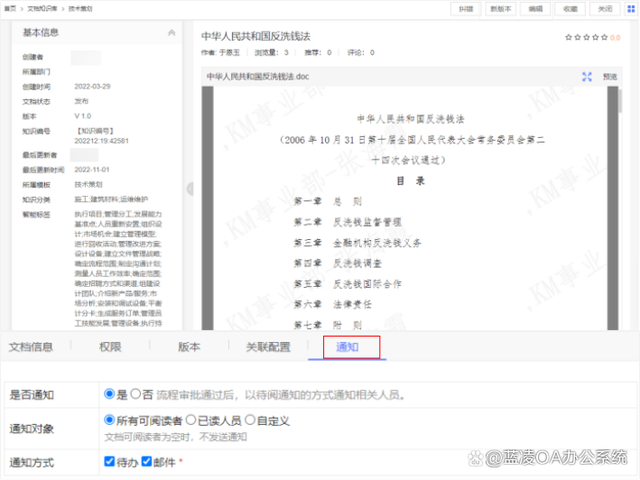The width and height of the screenshot is (640, 480).
Task: Select the 版本 tab
Action: 188,347
